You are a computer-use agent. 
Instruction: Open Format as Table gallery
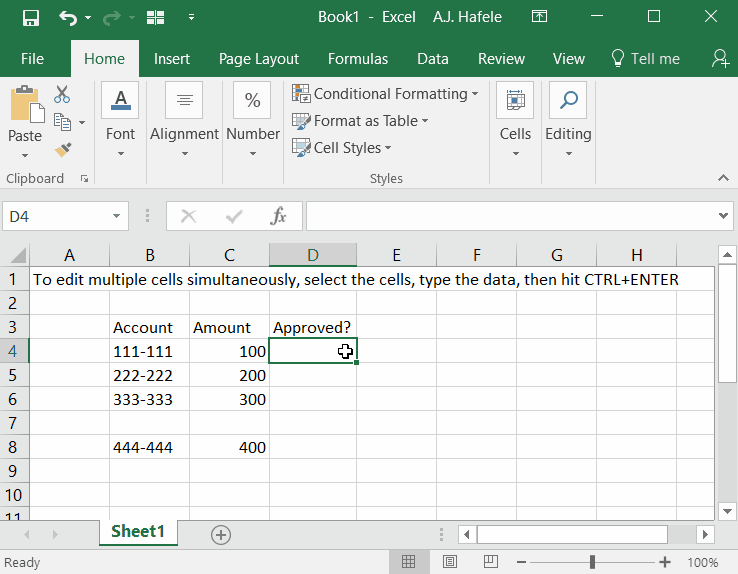click(360, 121)
